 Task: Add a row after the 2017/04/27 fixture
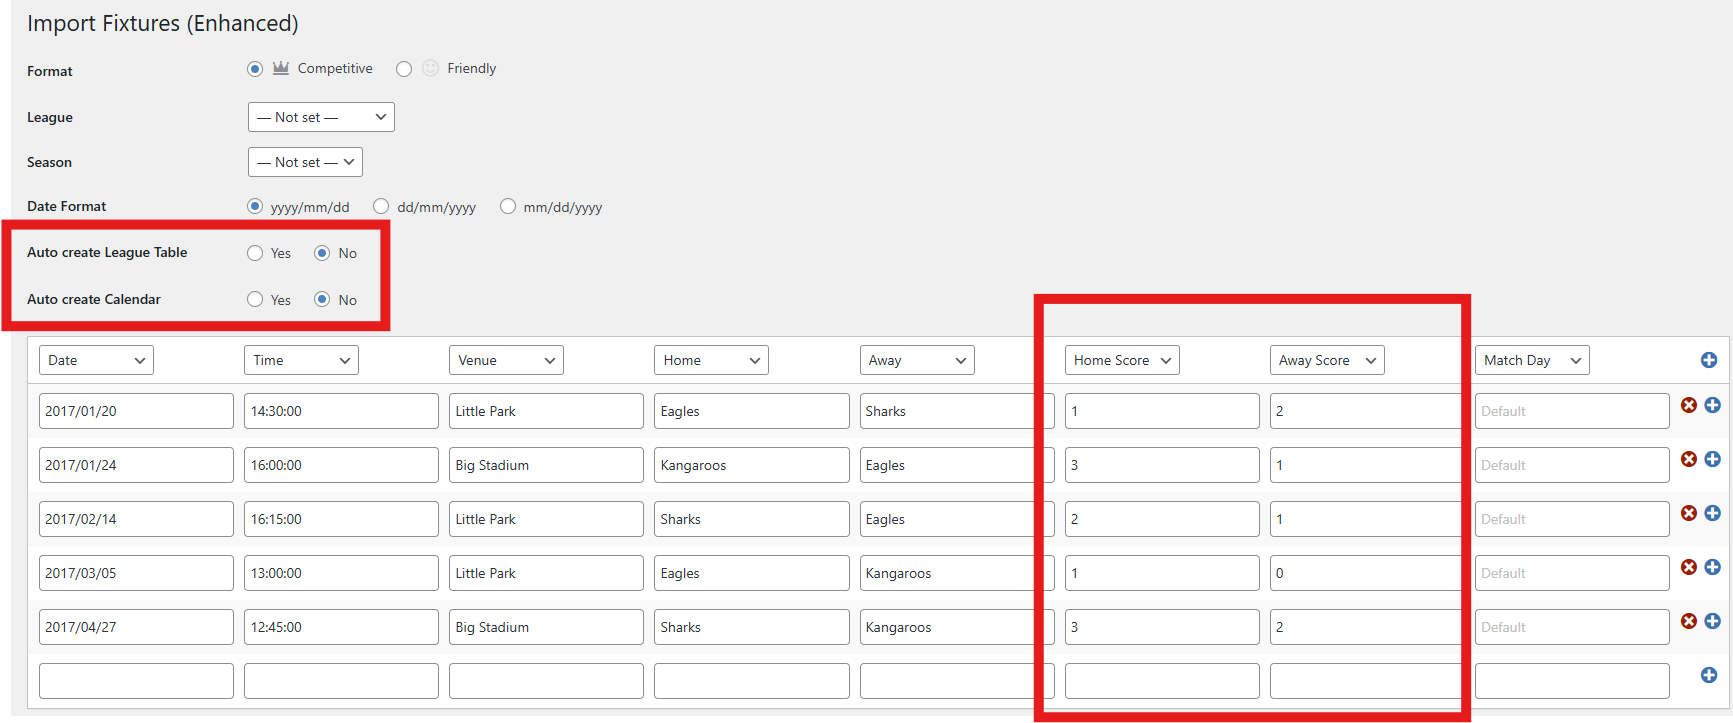tap(1712, 621)
